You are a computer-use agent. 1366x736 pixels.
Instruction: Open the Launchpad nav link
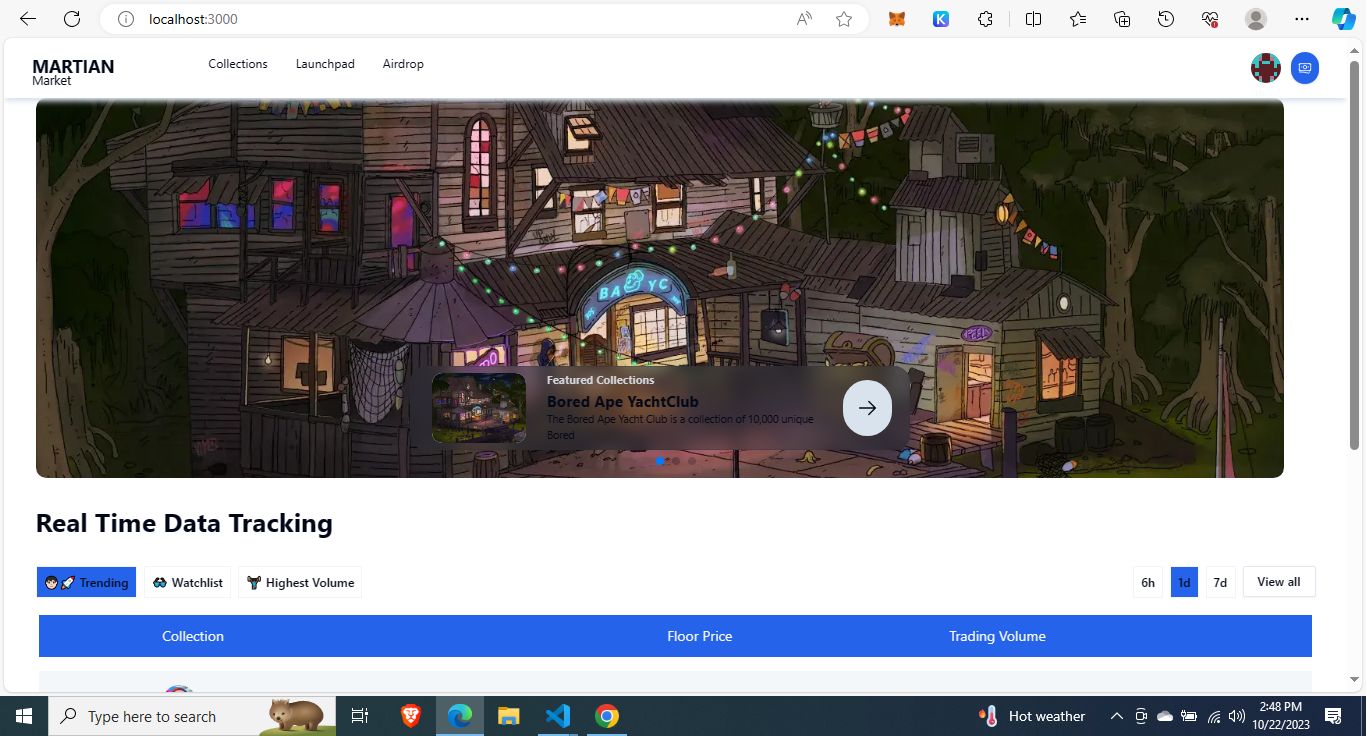point(325,64)
